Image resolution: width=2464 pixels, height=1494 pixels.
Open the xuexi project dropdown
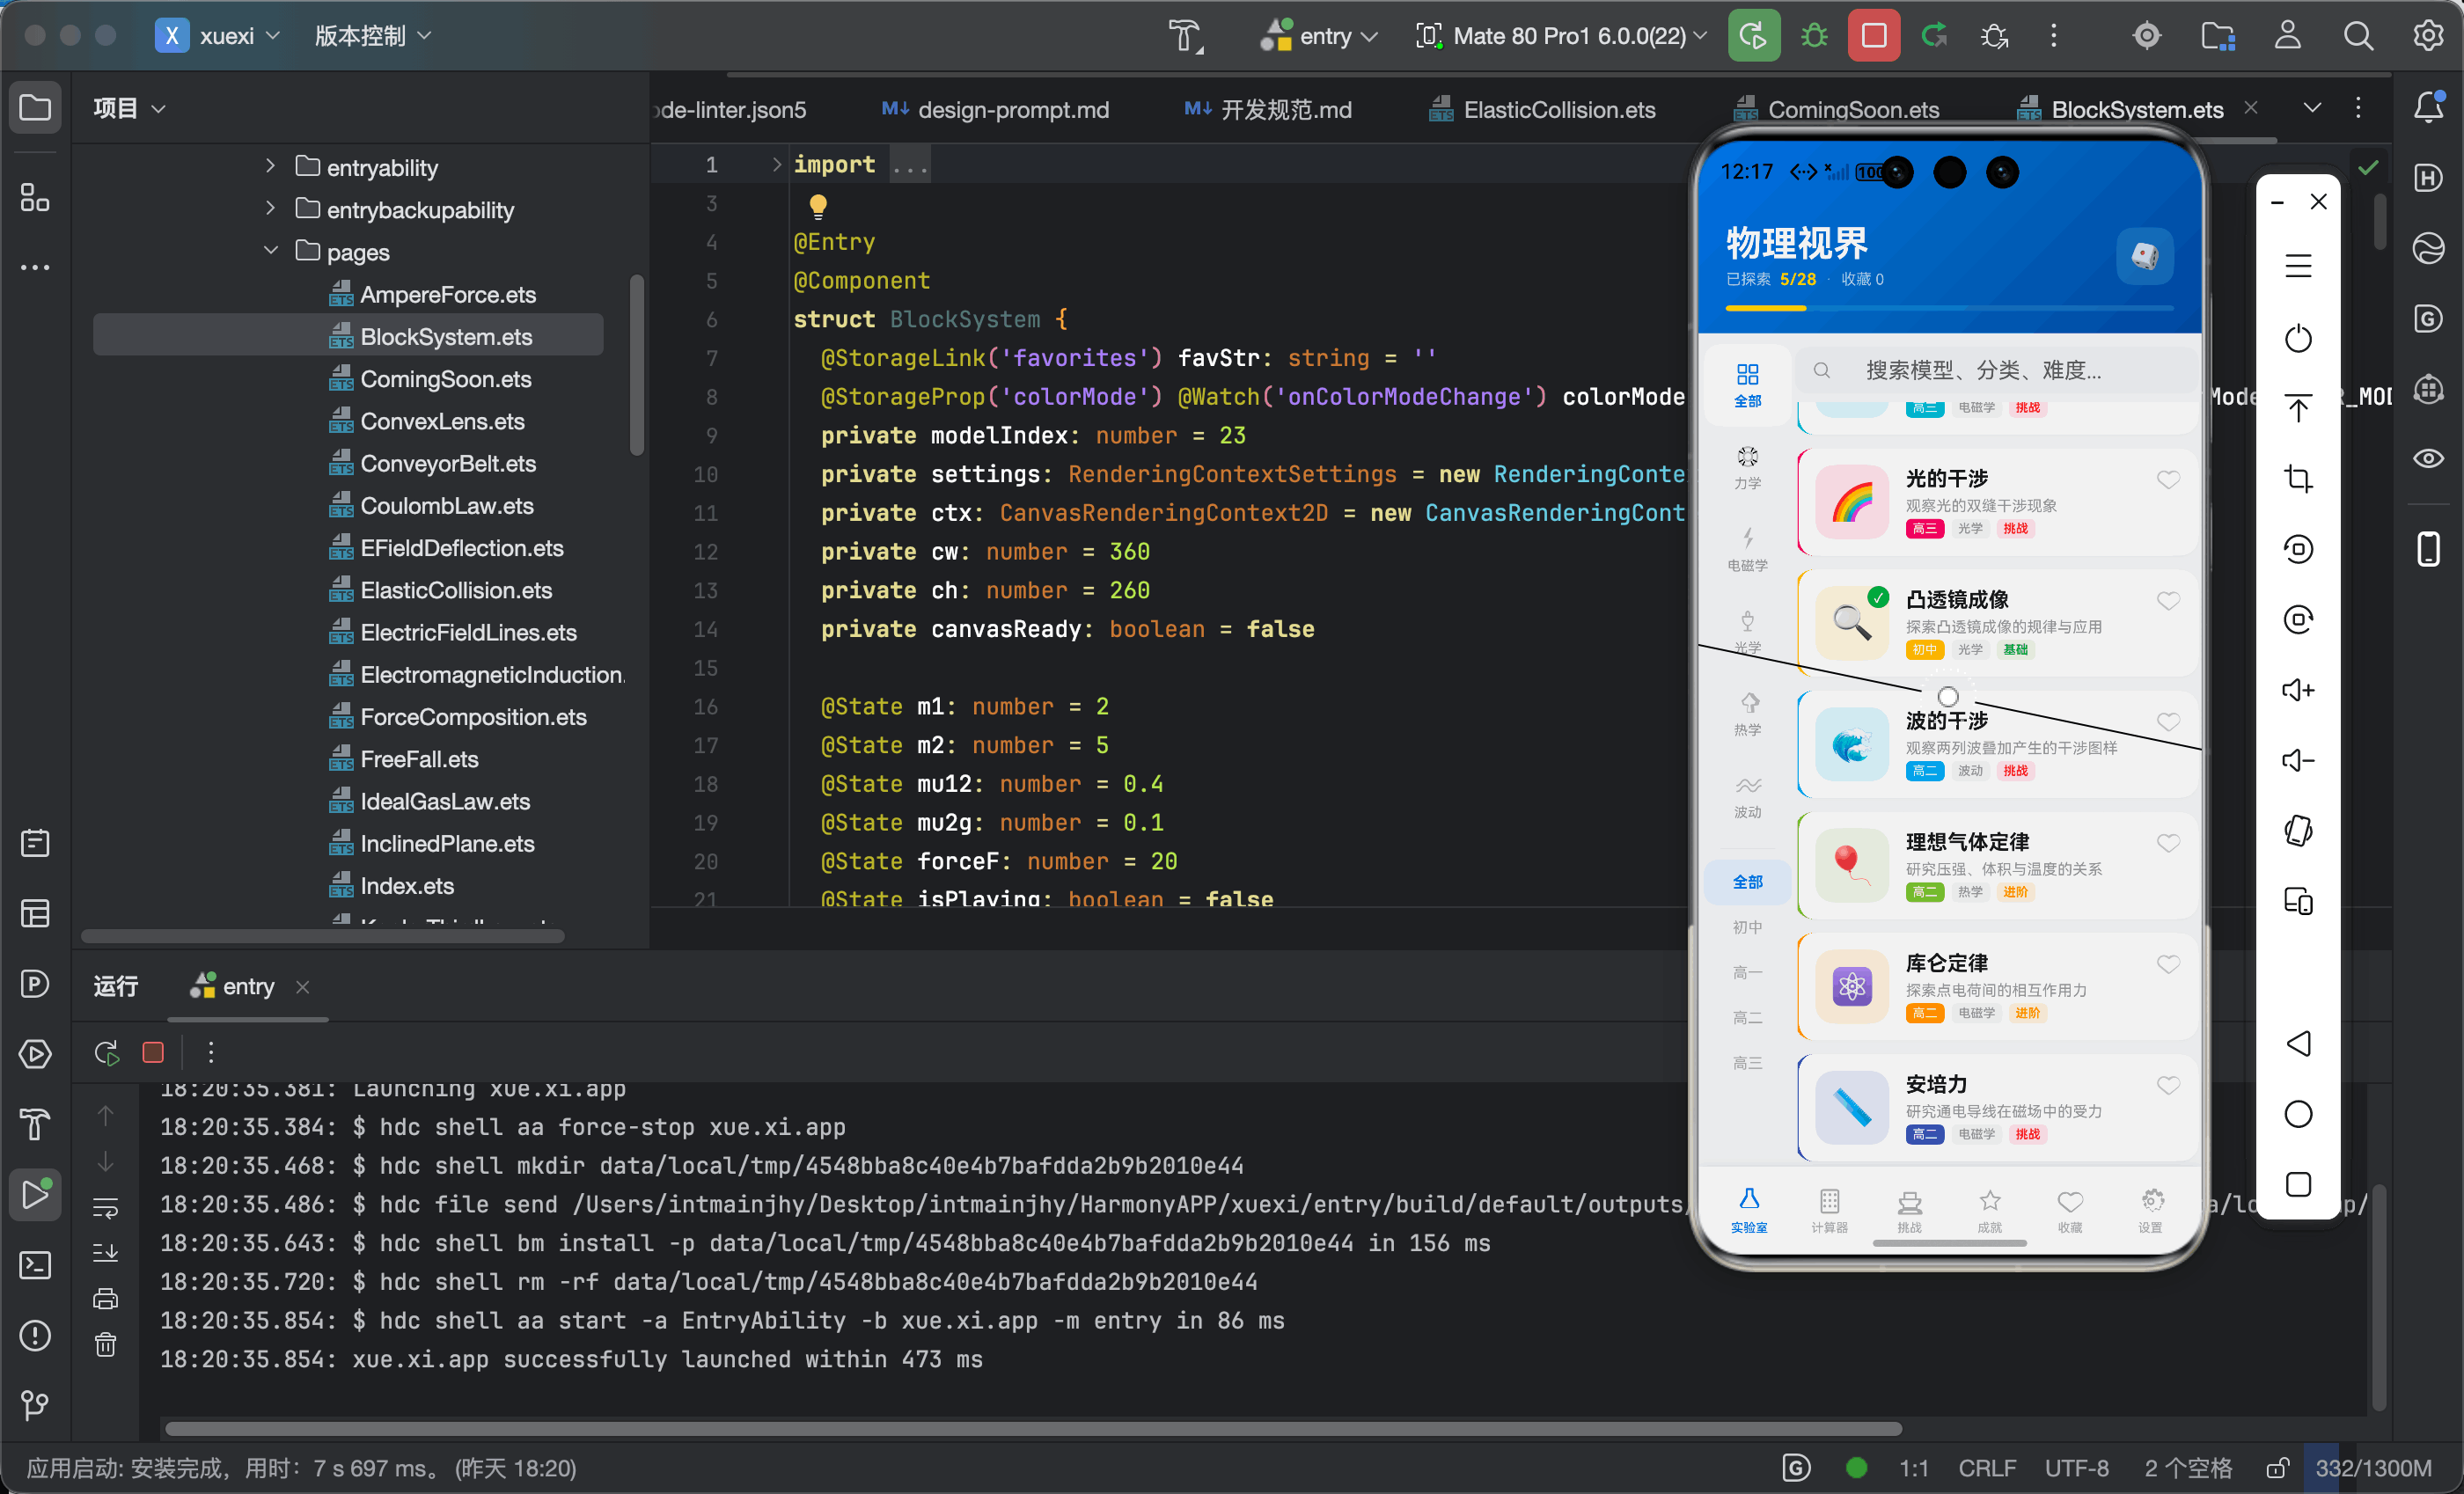219,36
